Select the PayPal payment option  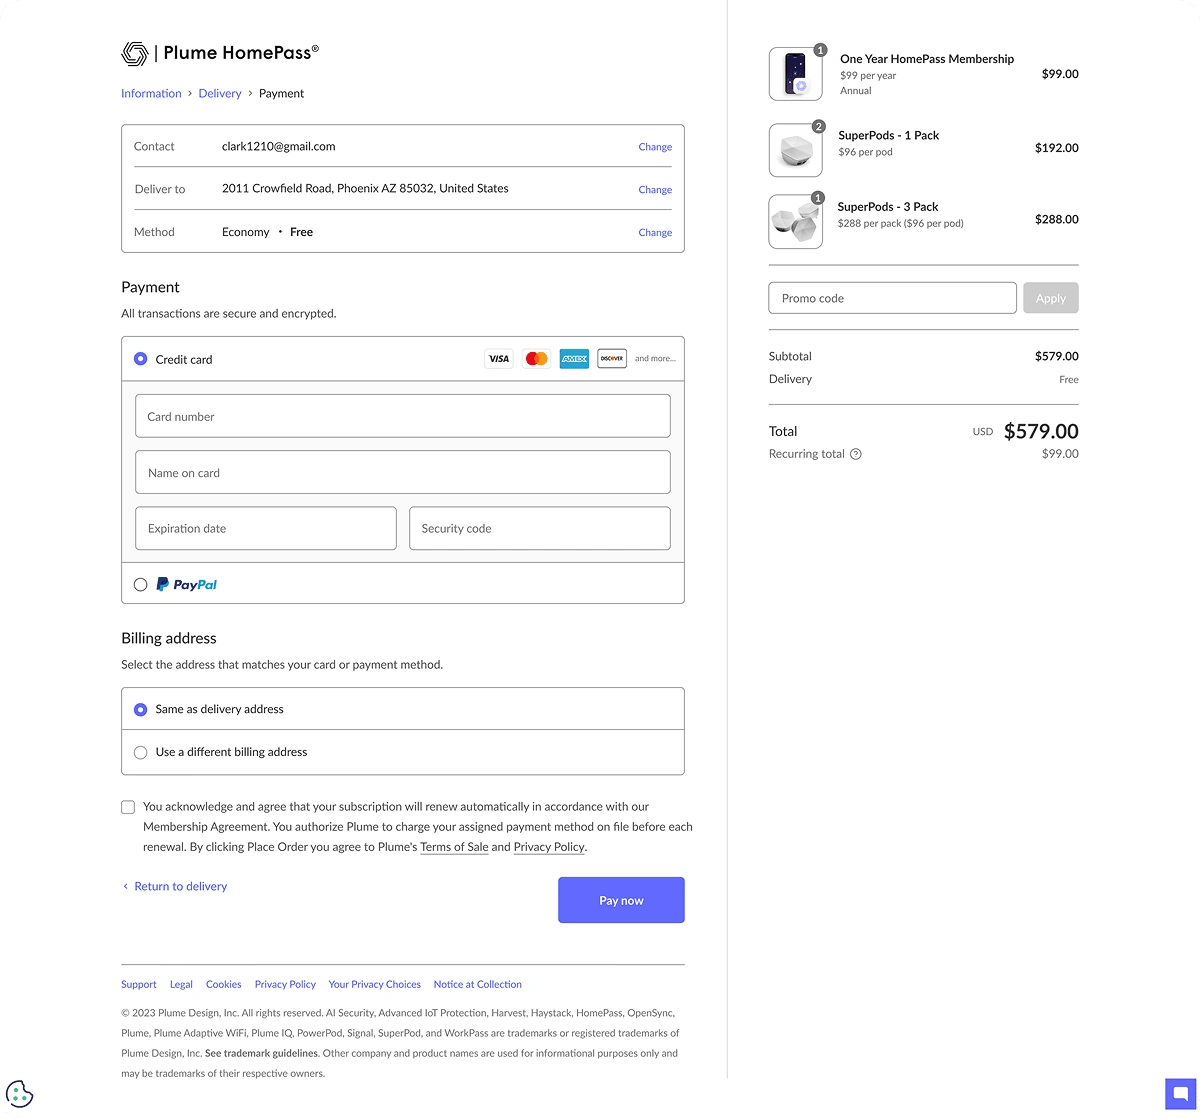(141, 585)
